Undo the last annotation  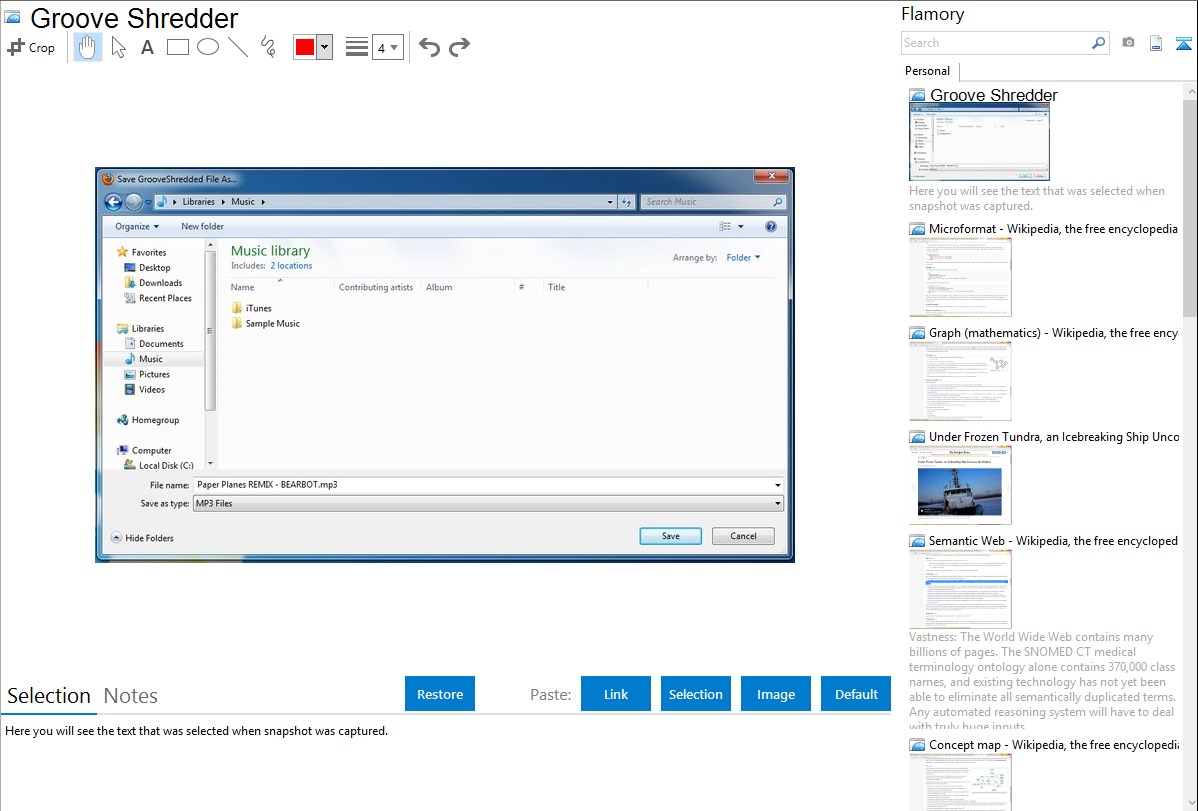tap(429, 47)
